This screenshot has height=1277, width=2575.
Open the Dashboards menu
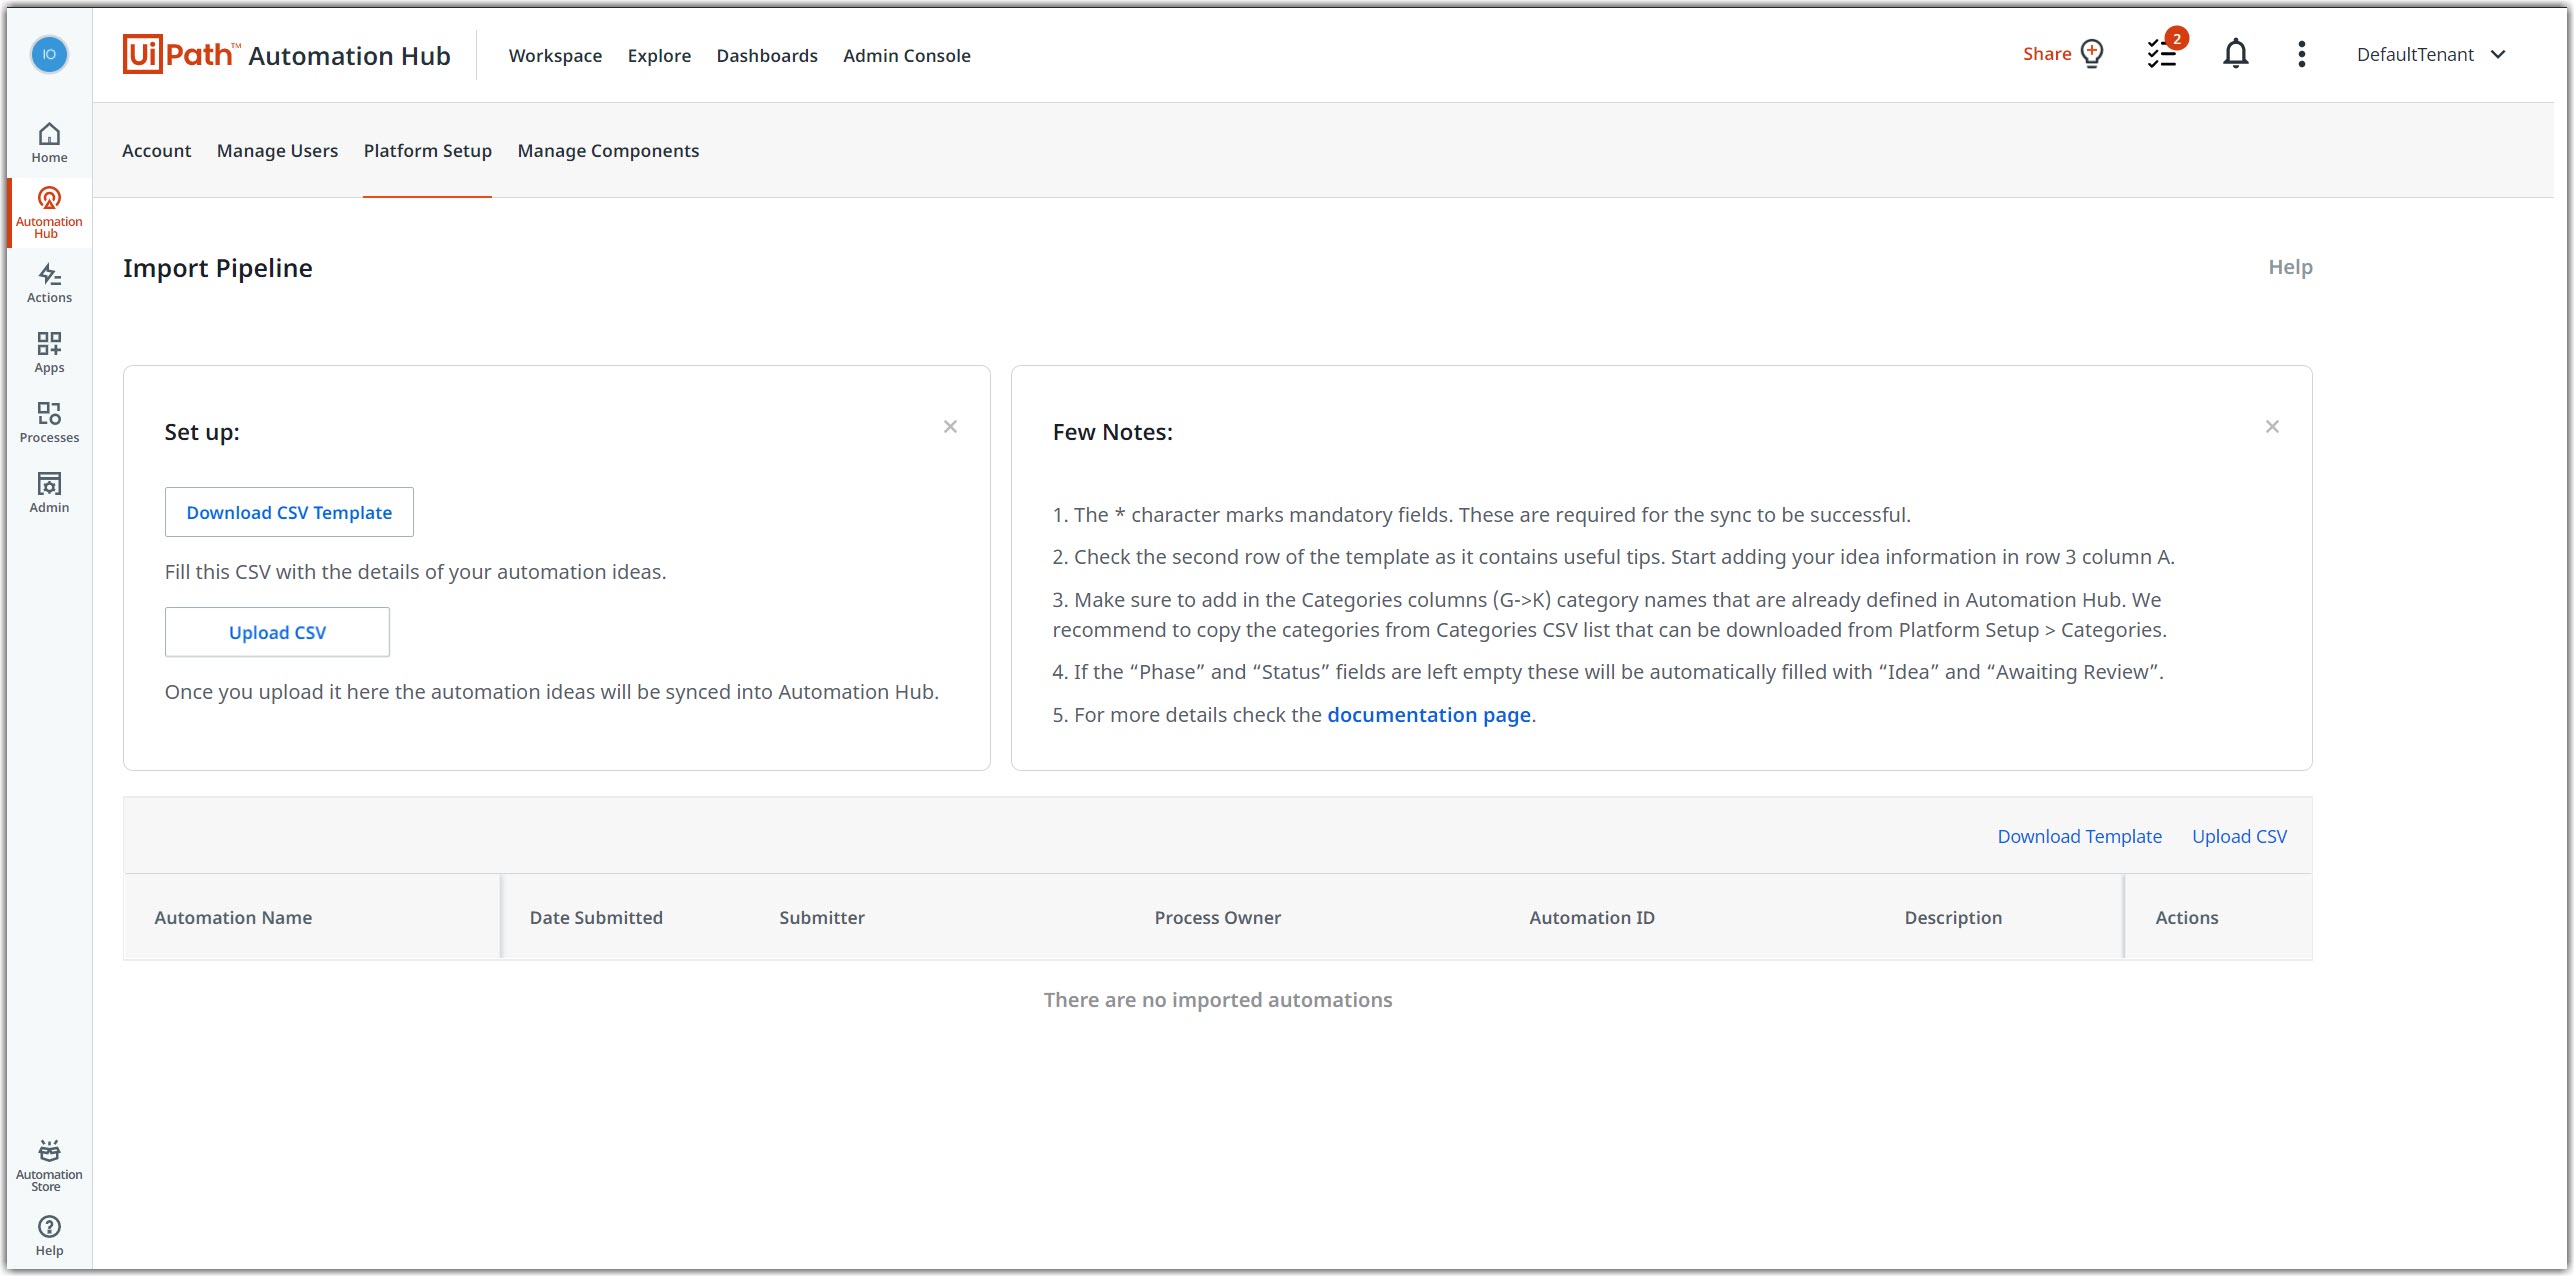point(767,55)
